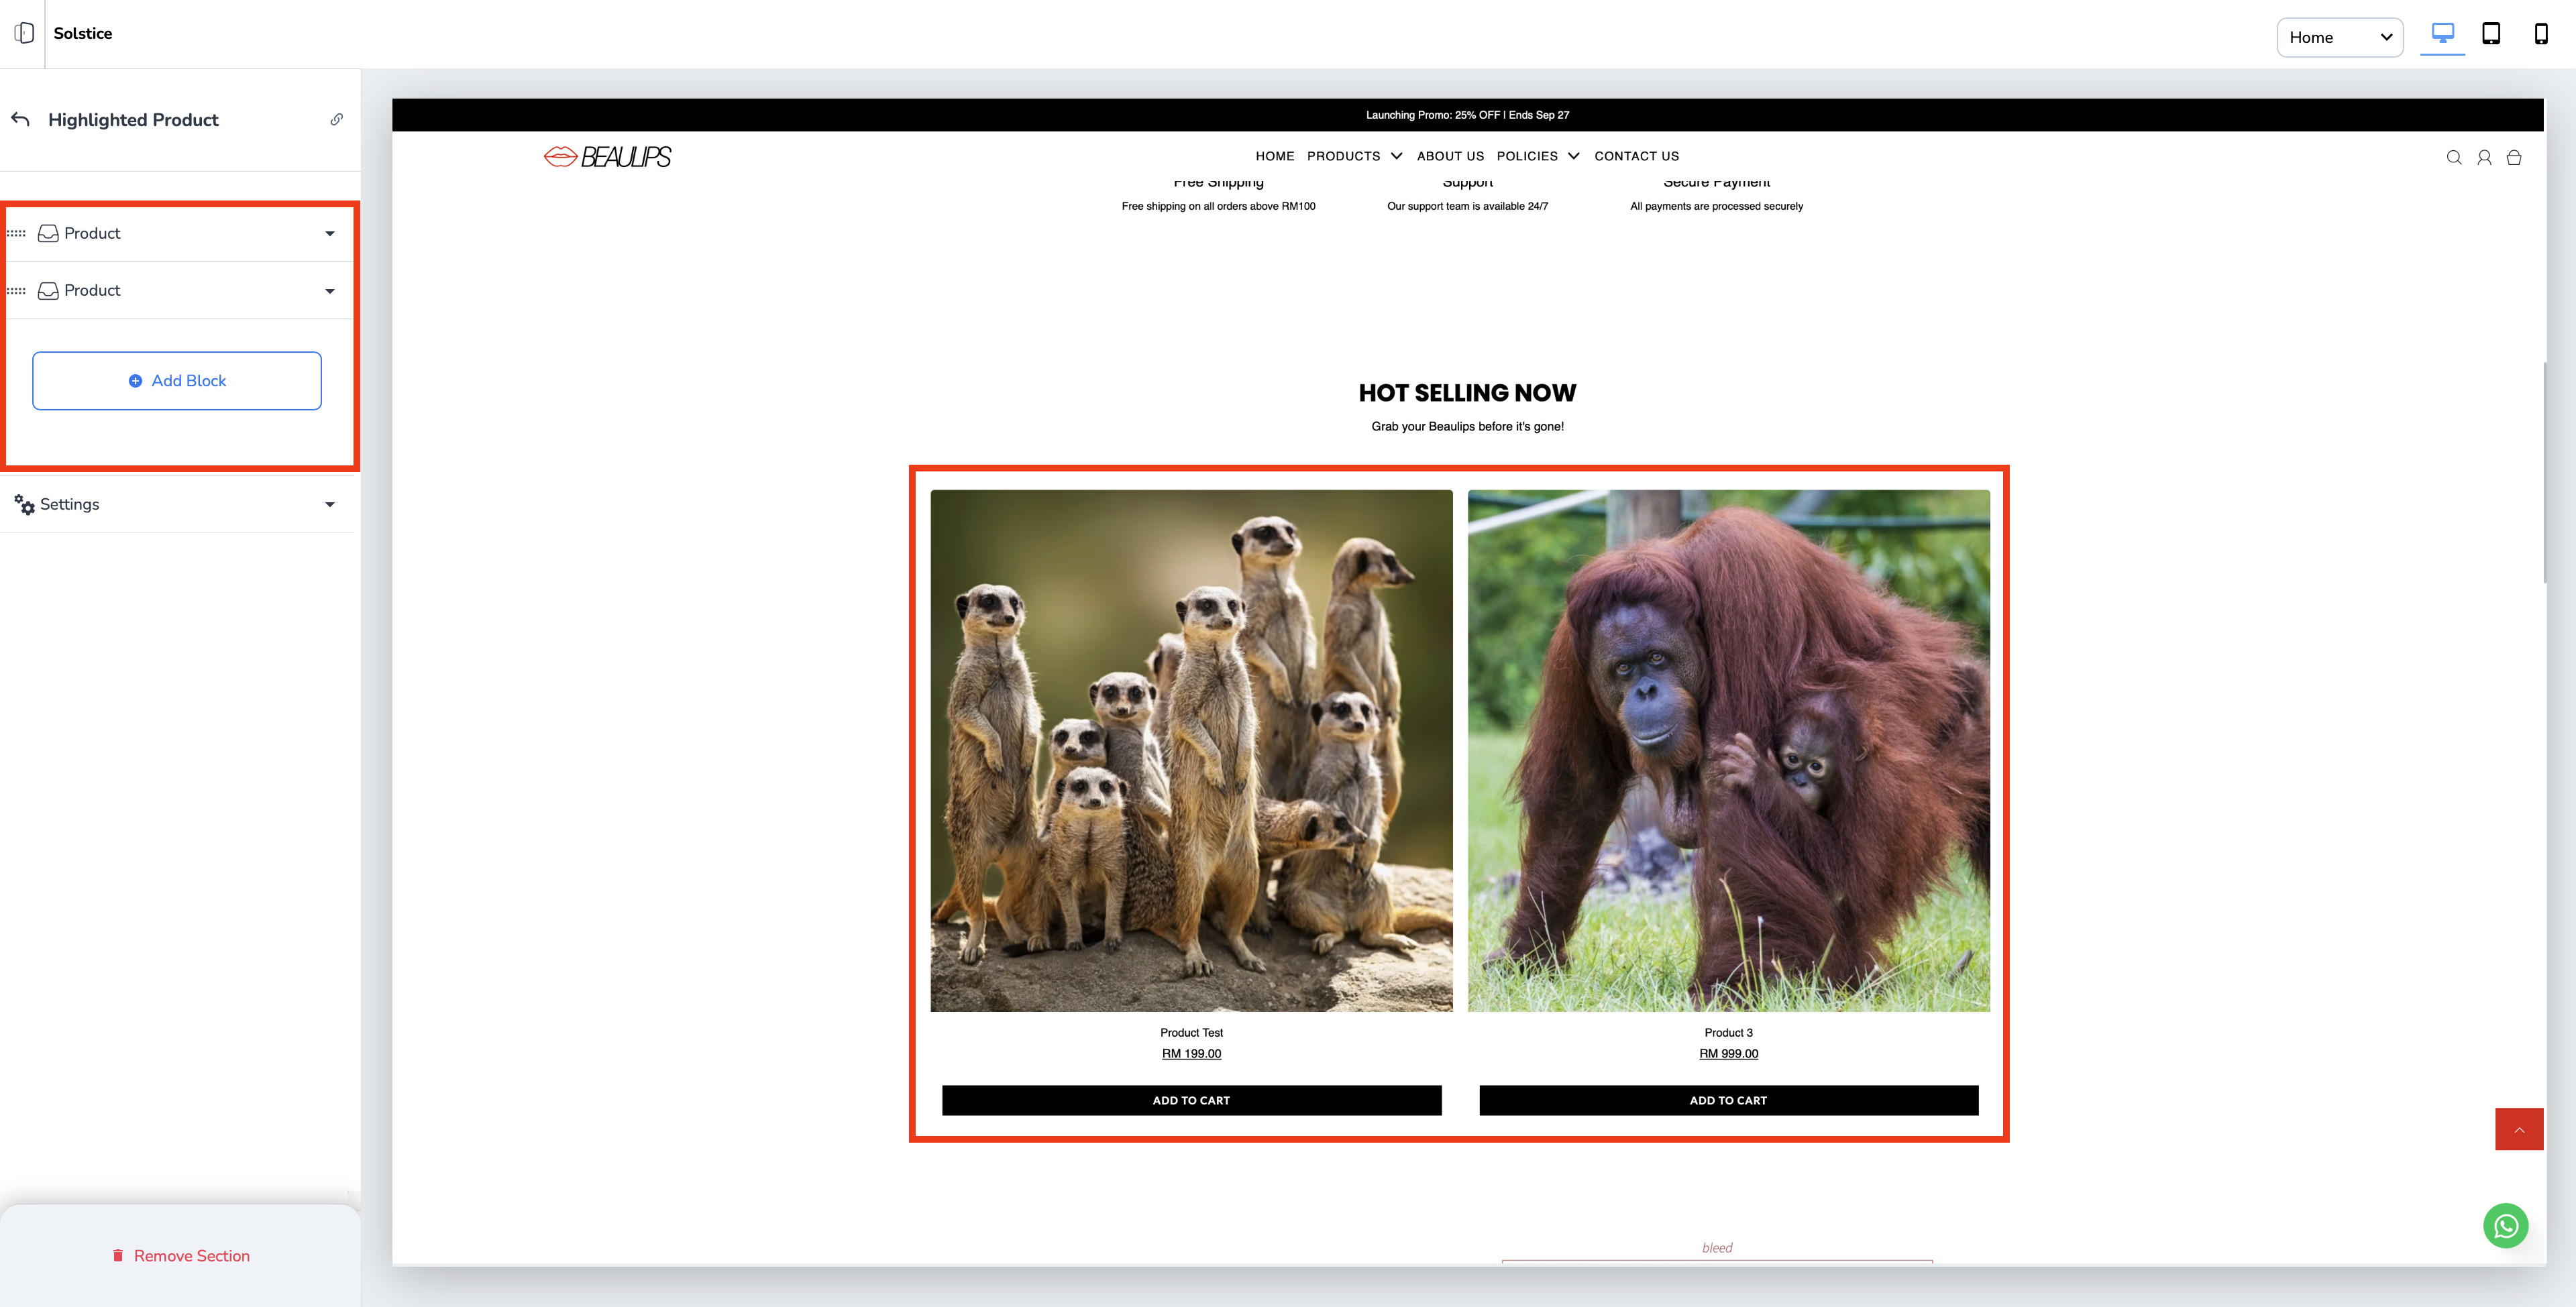Viewport: 2576px width, 1307px height.
Task: Click the Add Block button
Action: pyautogui.click(x=177, y=381)
